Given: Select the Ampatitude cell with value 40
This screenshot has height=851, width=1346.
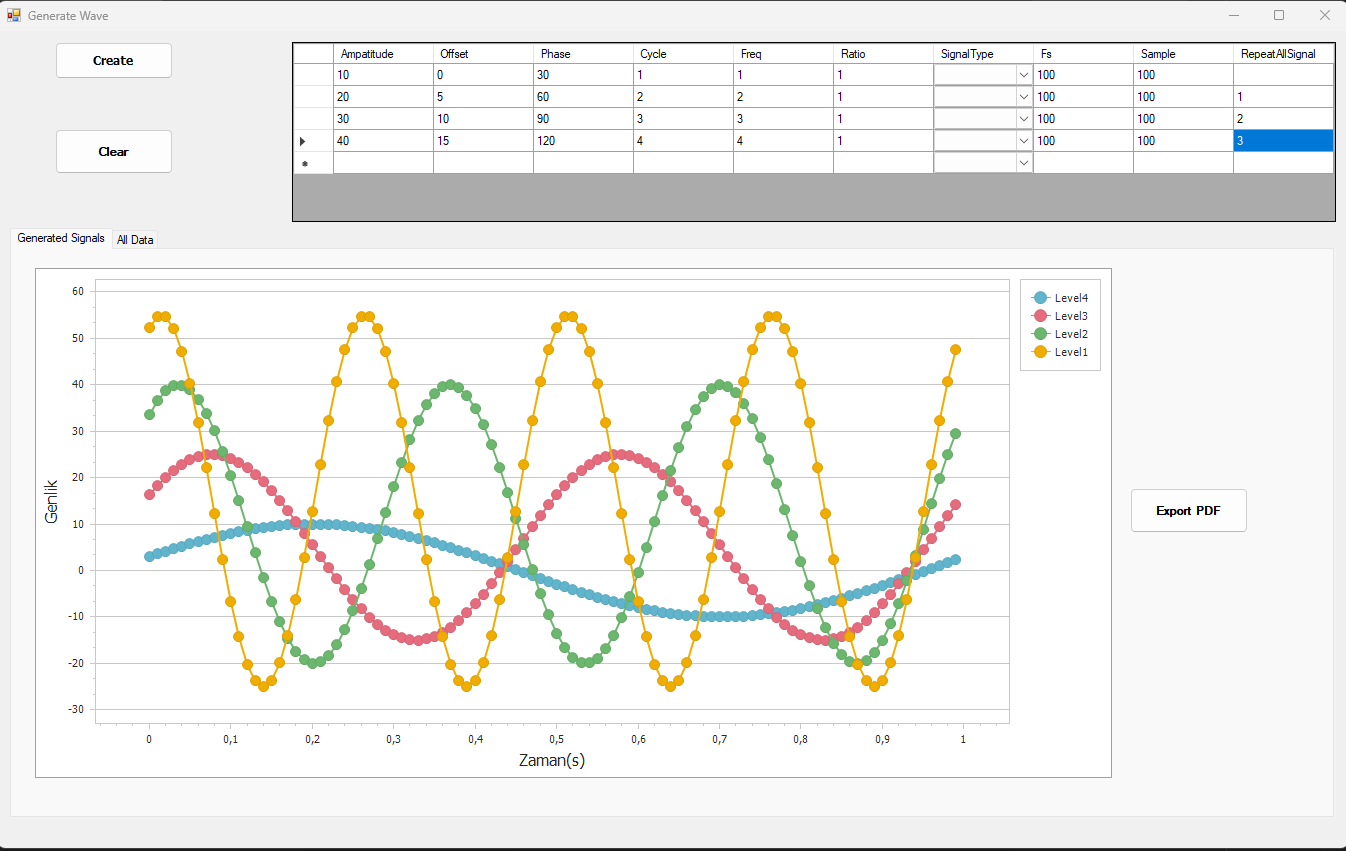Looking at the screenshot, I should point(383,141).
